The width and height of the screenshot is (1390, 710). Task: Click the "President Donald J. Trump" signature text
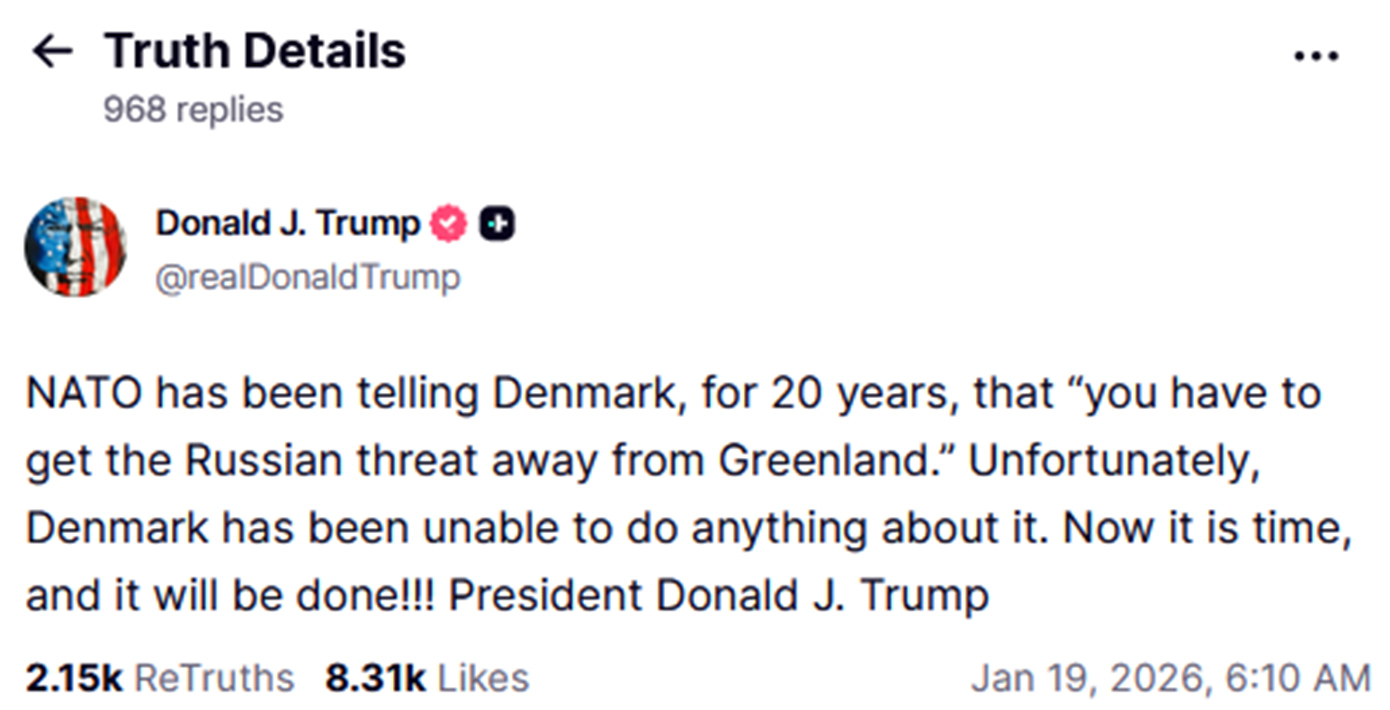tap(718, 596)
